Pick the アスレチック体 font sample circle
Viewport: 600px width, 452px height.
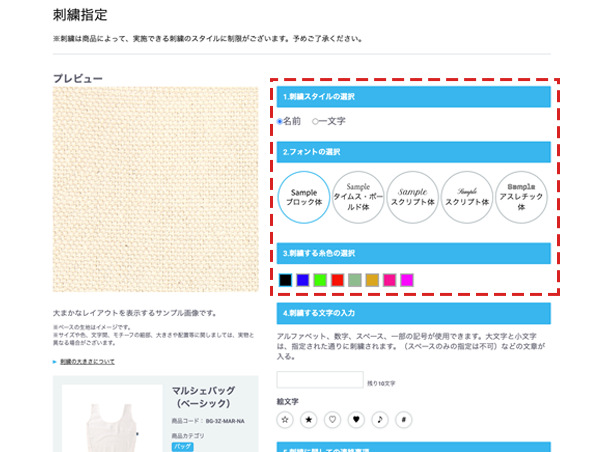tap(521, 196)
